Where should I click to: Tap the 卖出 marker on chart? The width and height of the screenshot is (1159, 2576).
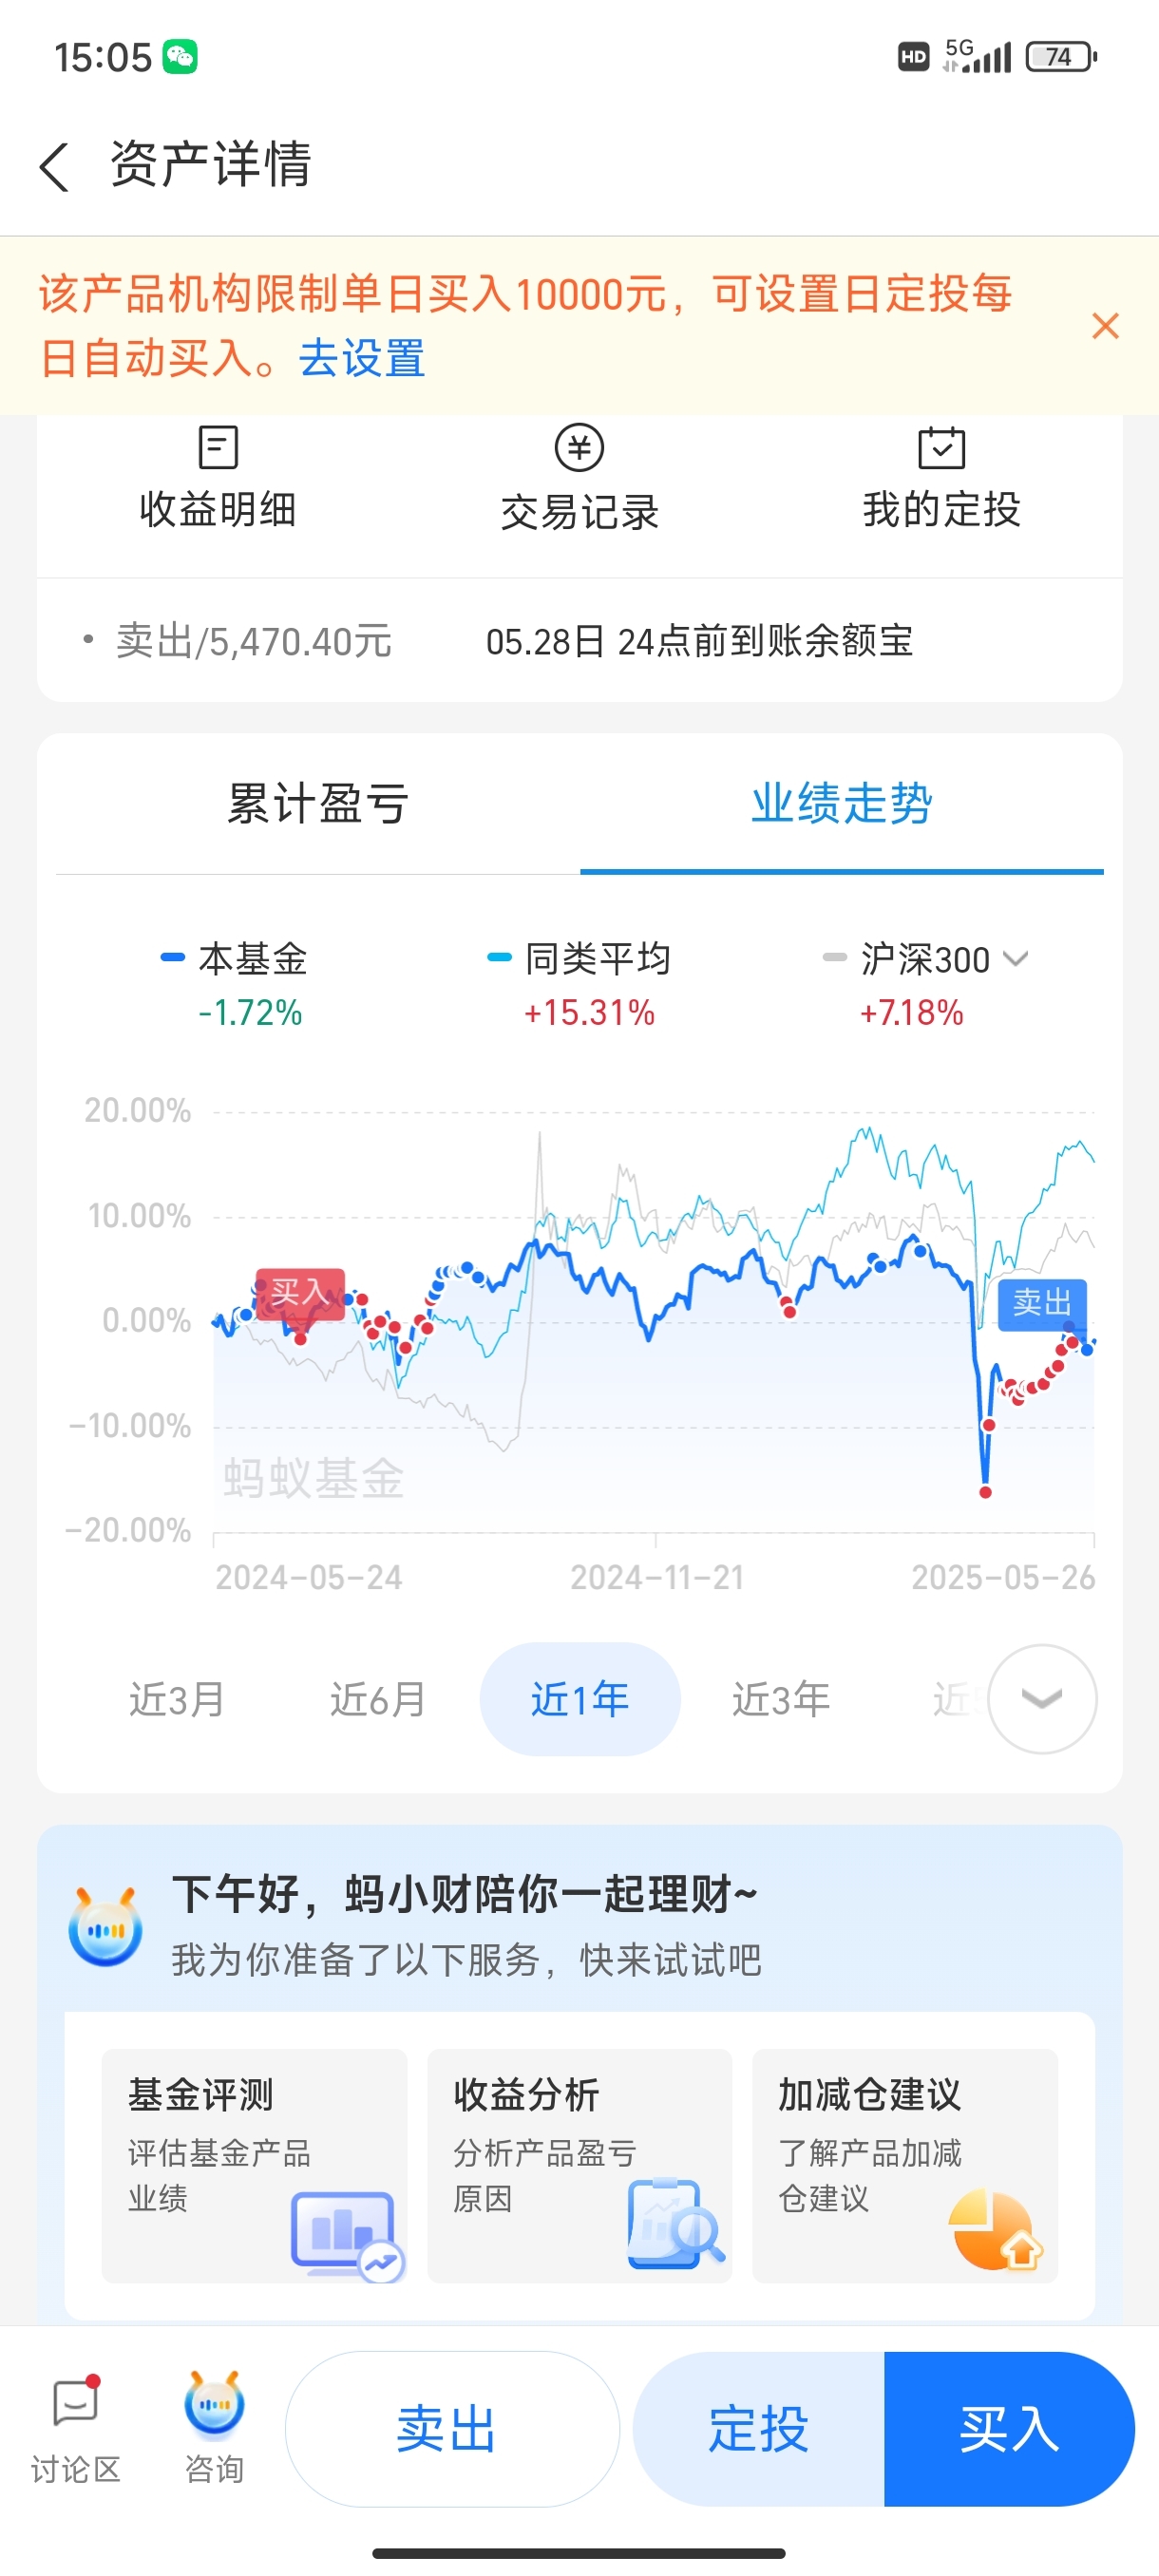click(x=1042, y=1303)
